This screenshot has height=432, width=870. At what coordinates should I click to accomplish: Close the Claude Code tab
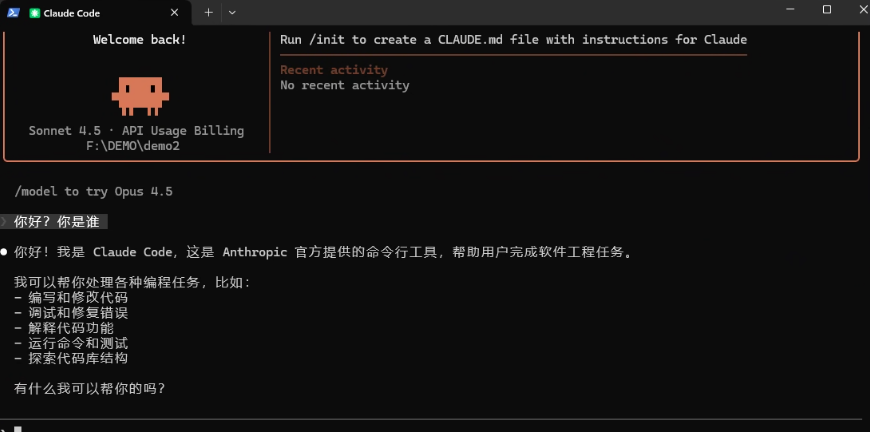pos(174,13)
